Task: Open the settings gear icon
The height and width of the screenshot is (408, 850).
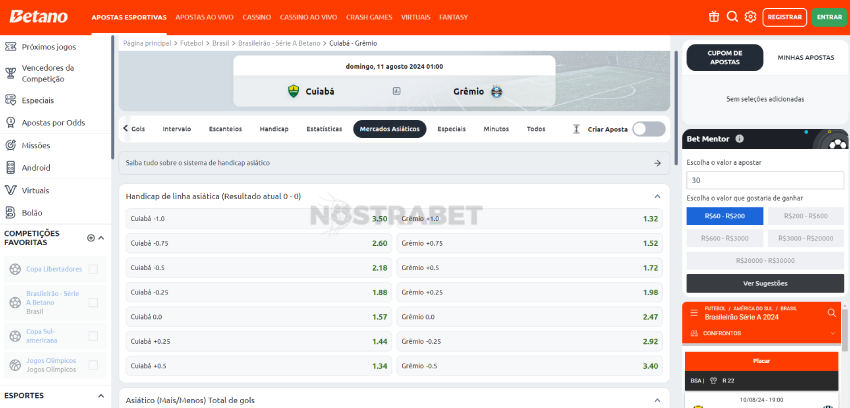Action: 750,17
